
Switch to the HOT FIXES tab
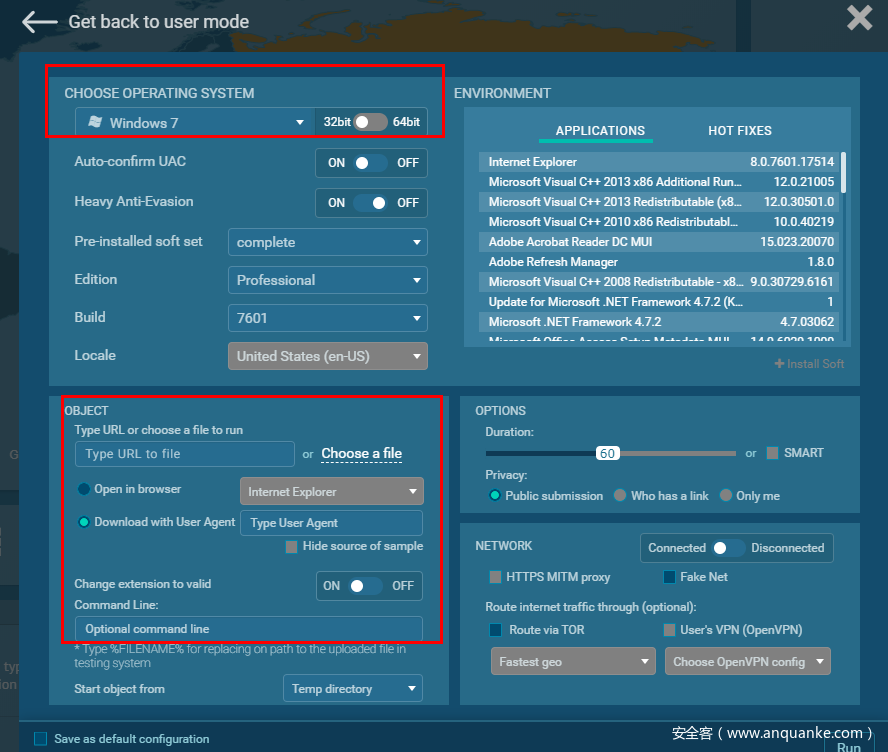click(x=739, y=131)
